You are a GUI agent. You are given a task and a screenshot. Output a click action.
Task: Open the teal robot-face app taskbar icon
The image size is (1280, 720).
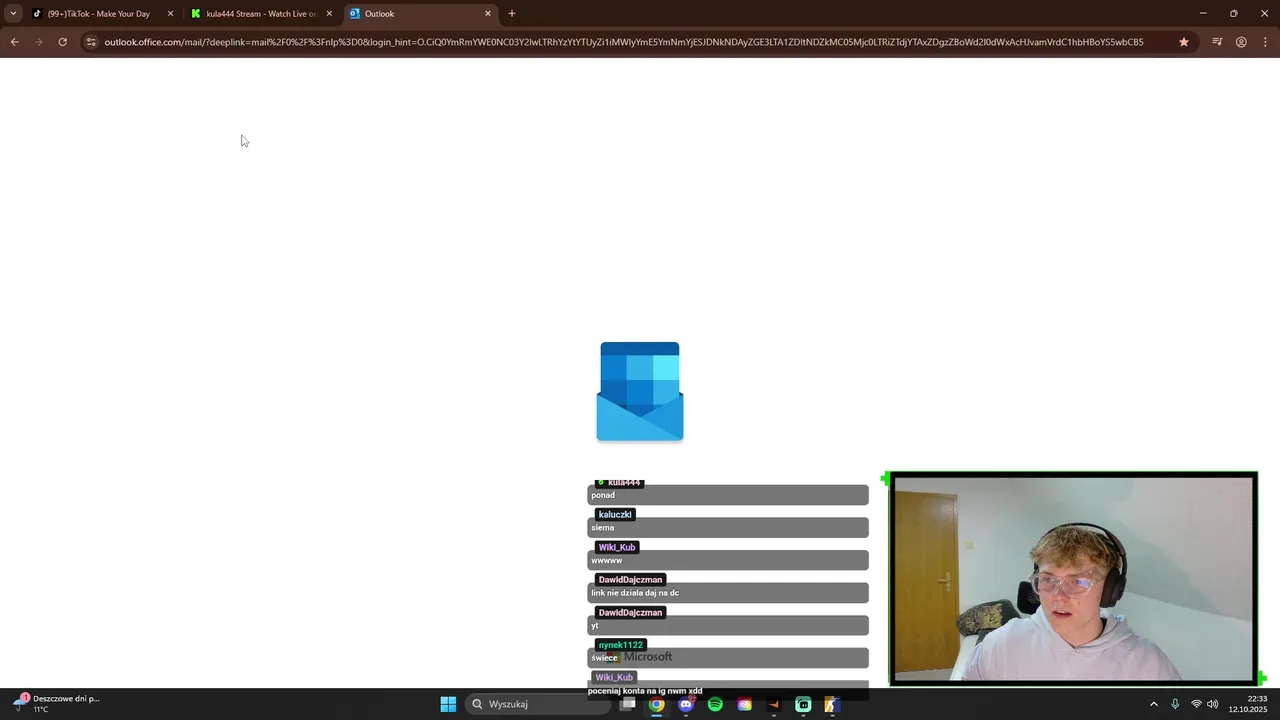tap(803, 704)
